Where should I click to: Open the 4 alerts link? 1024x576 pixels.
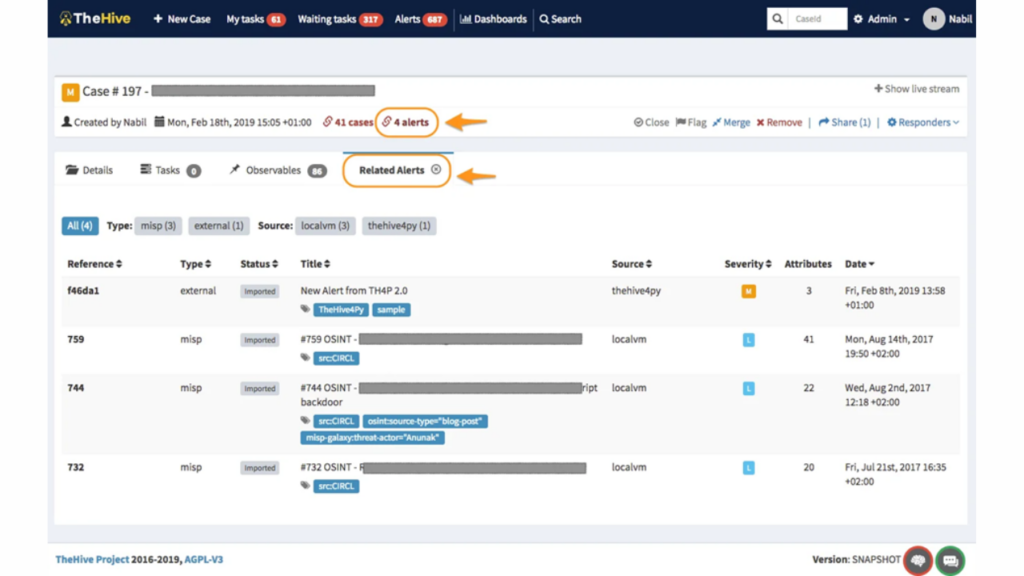coord(406,122)
